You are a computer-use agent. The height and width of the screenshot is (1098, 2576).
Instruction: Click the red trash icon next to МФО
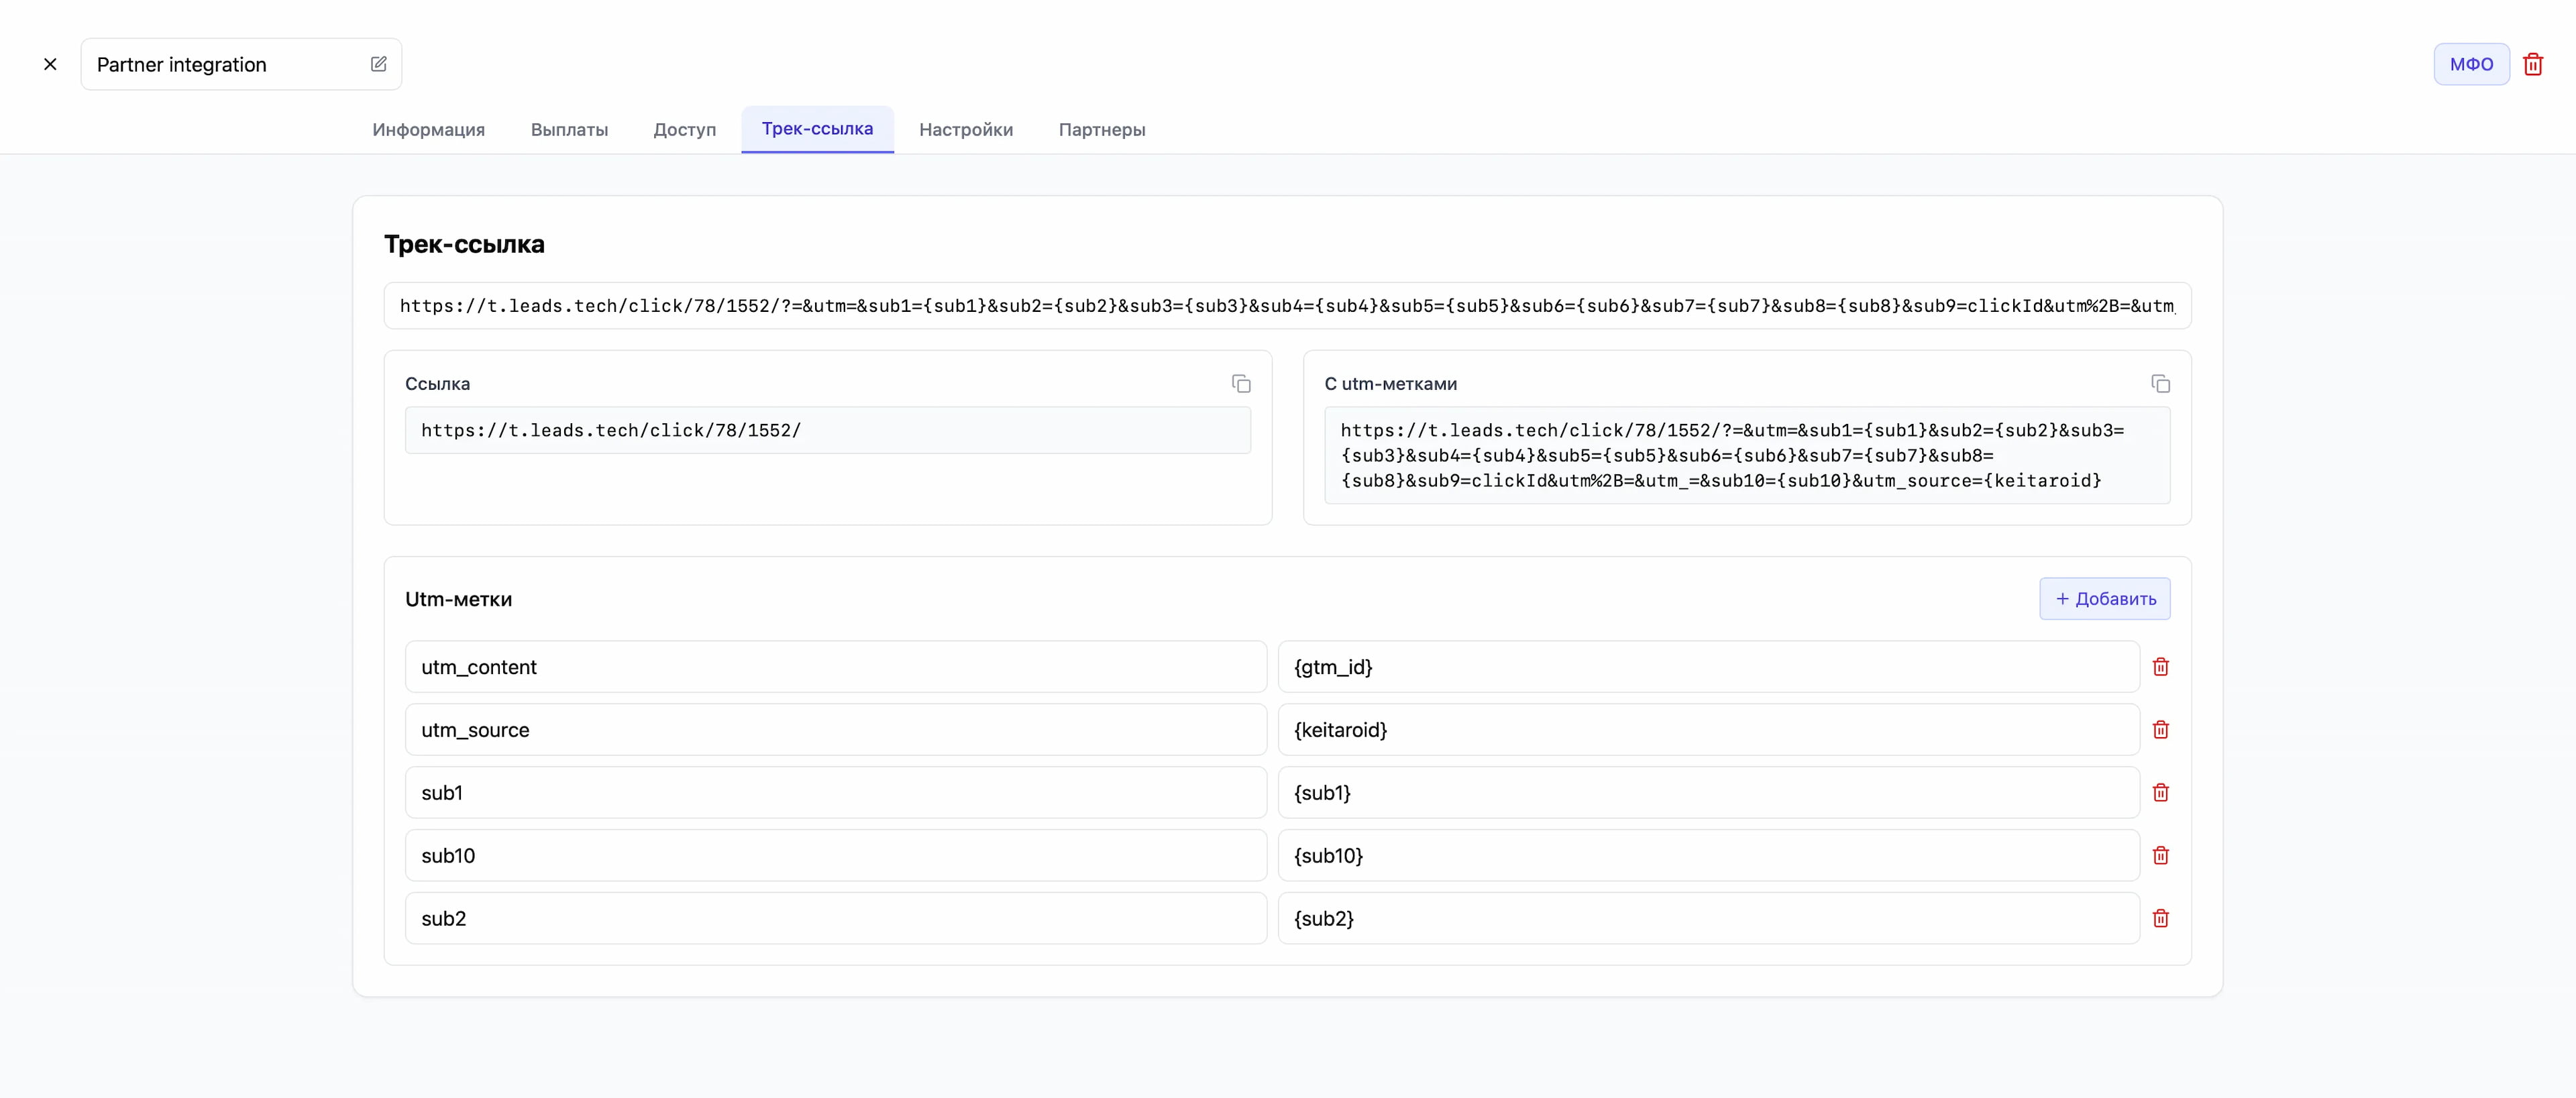pos(2532,64)
